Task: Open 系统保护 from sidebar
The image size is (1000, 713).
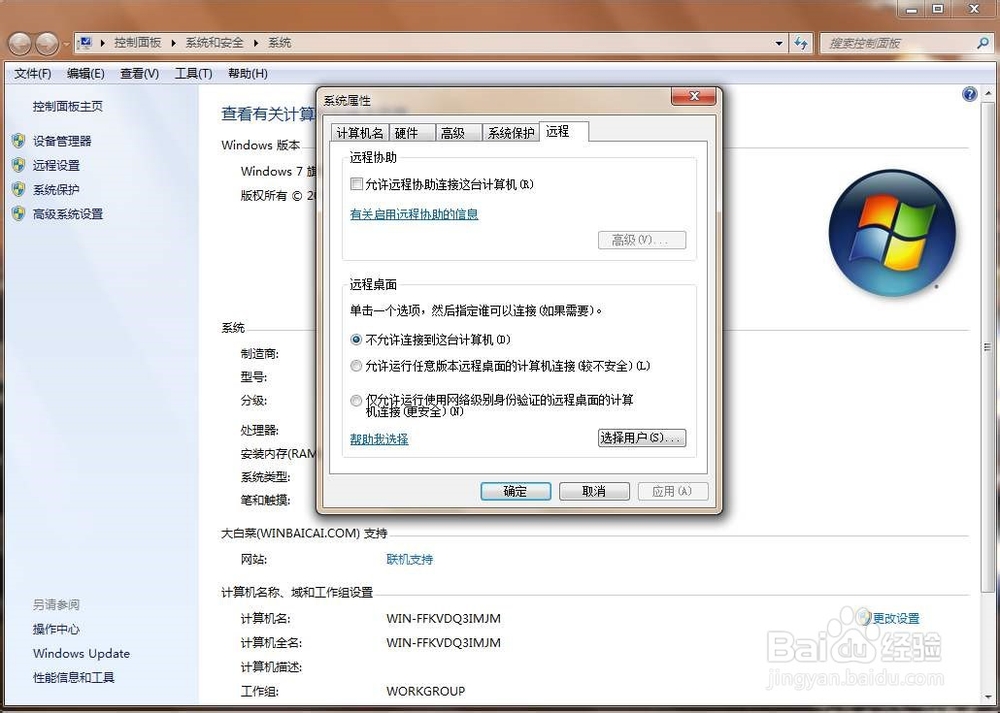Action: (56, 189)
